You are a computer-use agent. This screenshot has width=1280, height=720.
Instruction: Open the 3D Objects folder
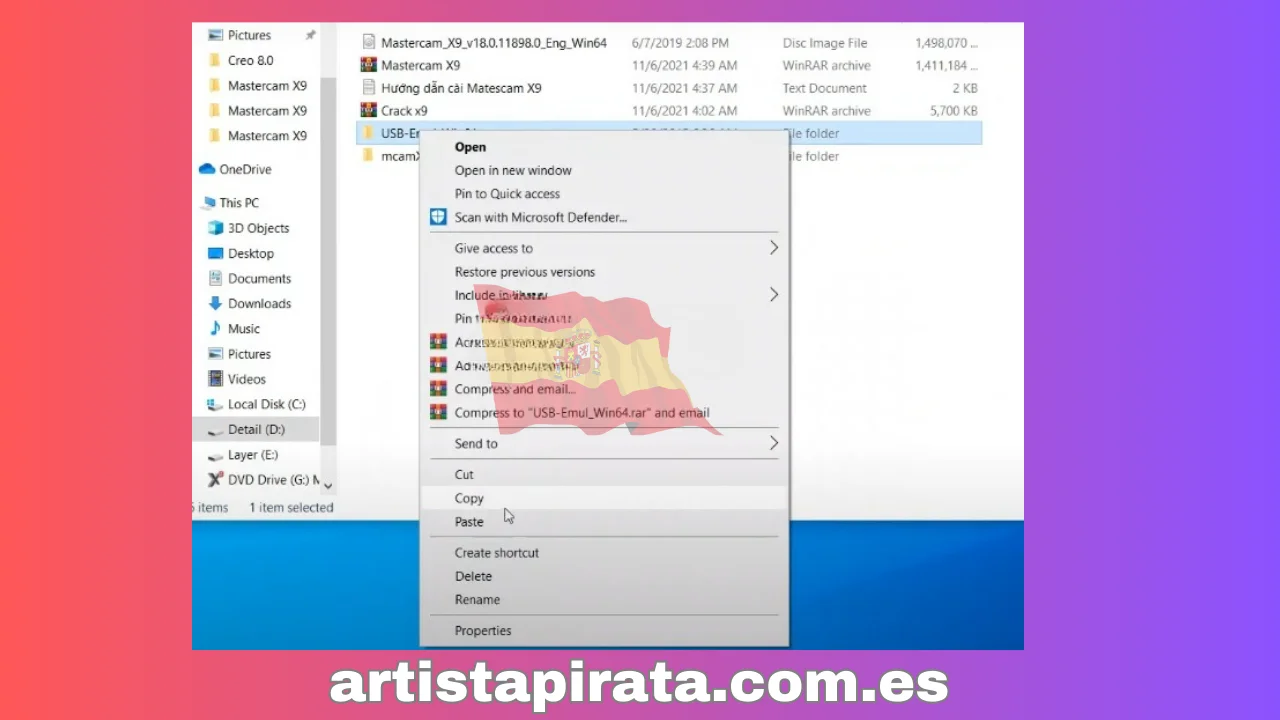coord(249,228)
